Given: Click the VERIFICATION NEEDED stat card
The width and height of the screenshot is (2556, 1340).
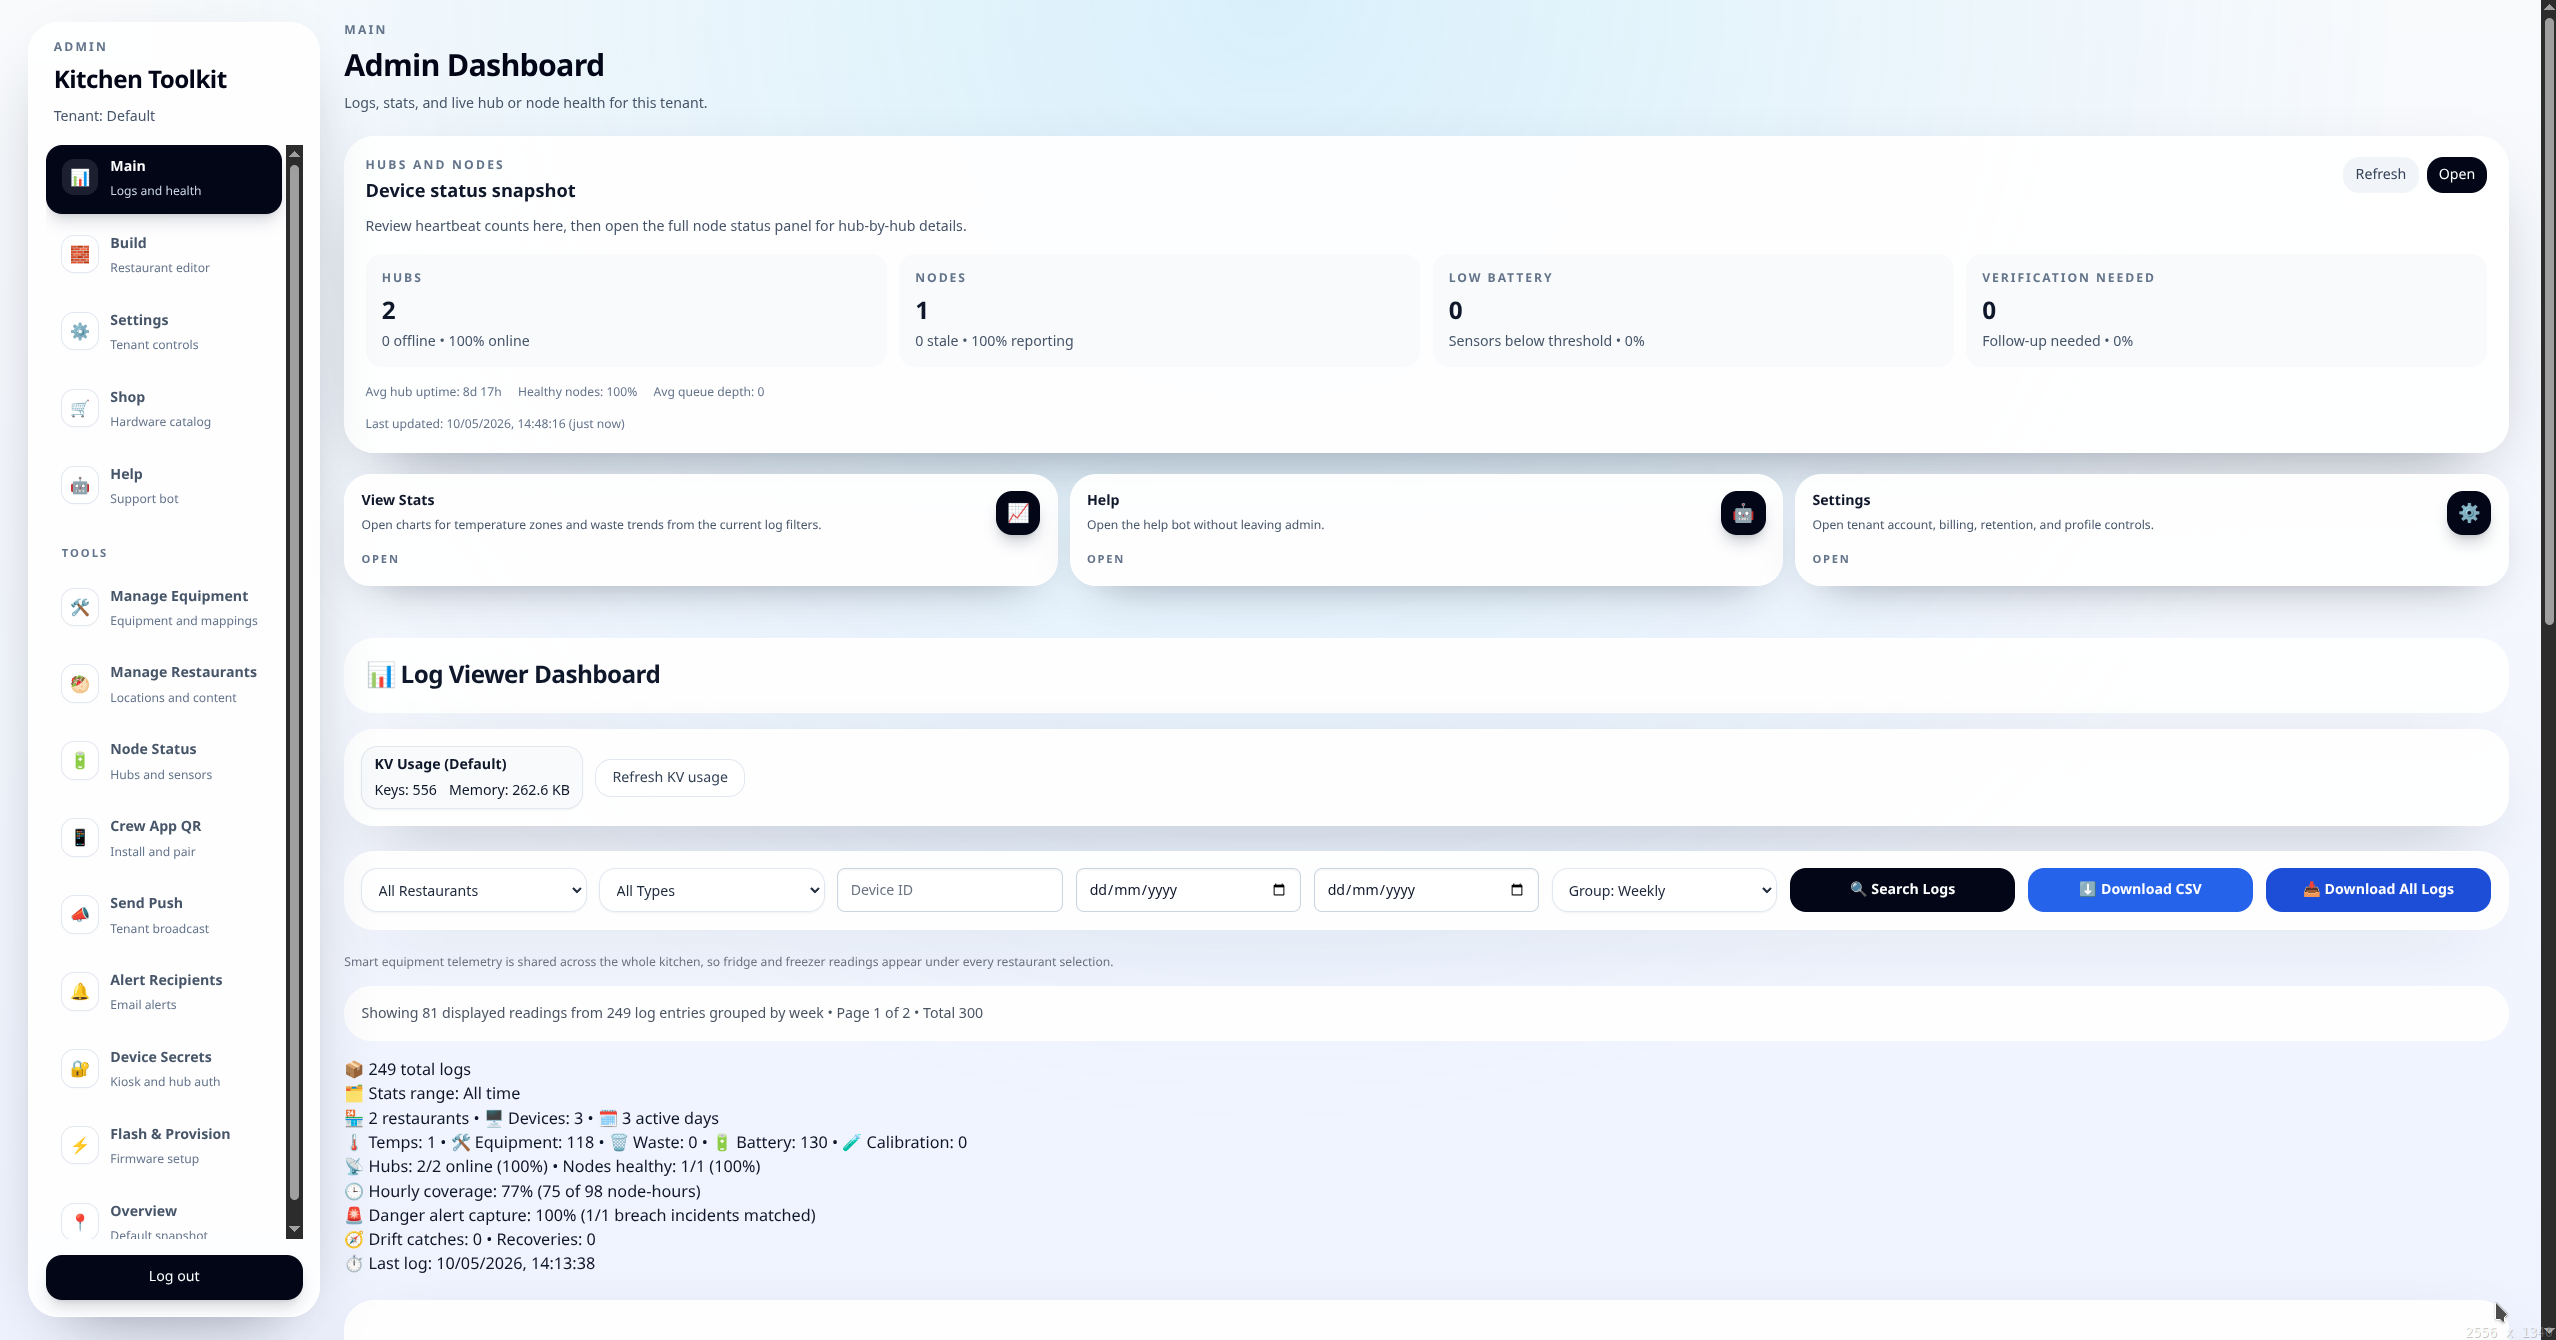Looking at the screenshot, I should tap(2226, 310).
